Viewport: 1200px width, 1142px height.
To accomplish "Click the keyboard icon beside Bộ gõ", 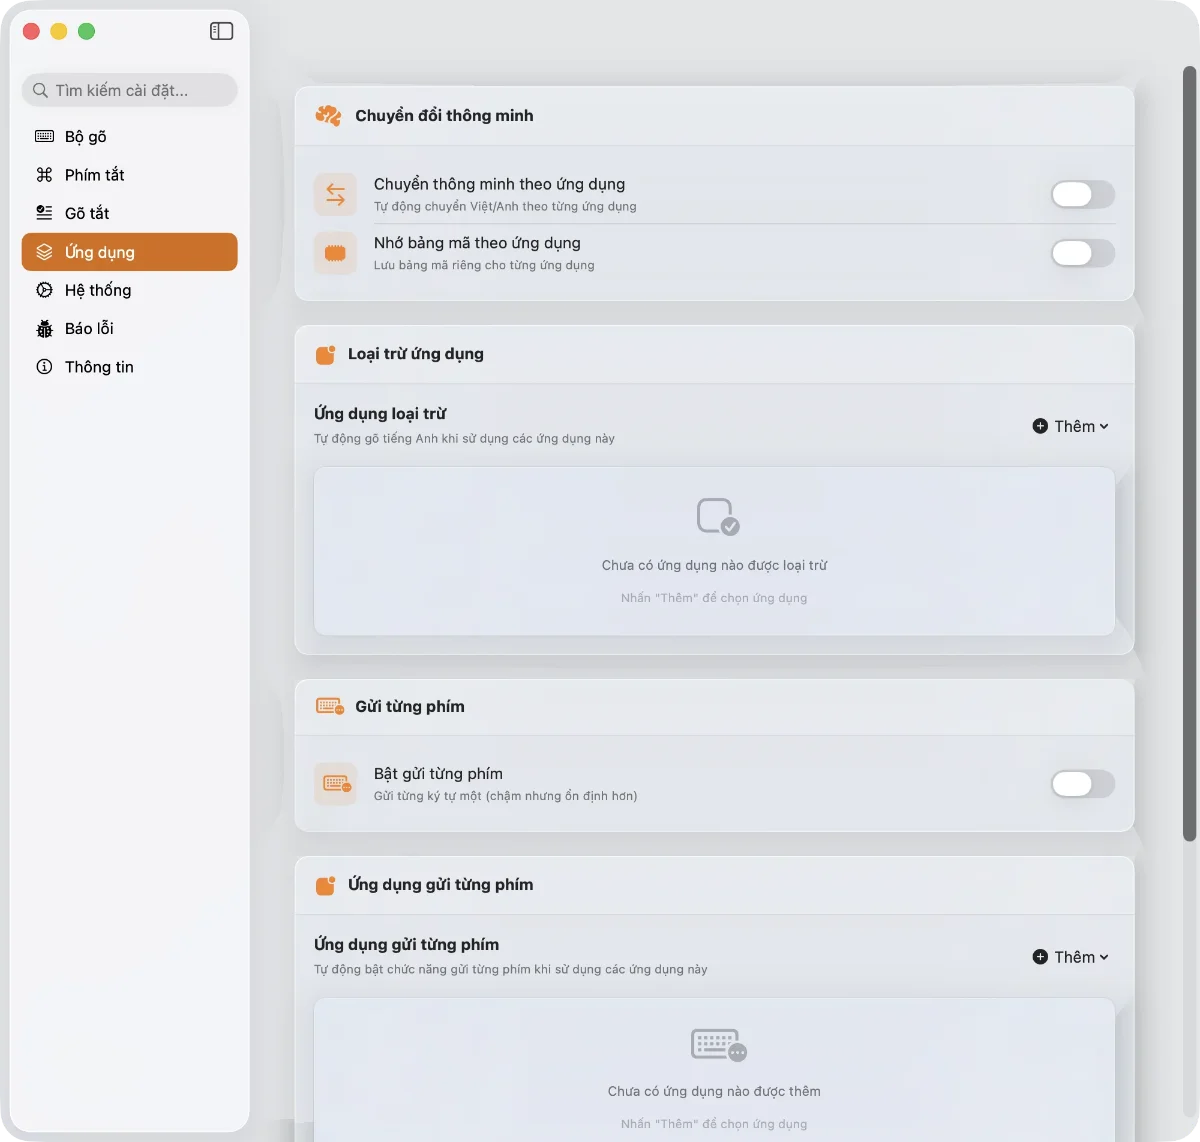I will [x=44, y=136].
